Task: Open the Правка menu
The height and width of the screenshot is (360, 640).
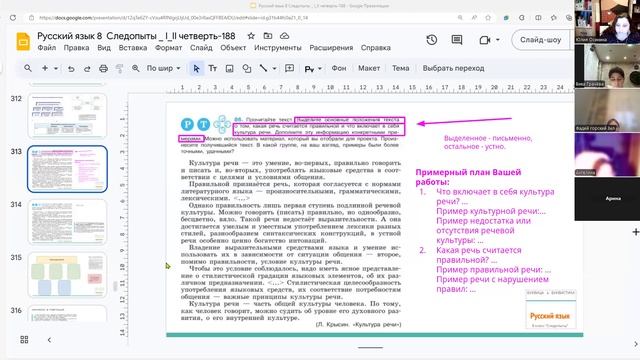Action: tap(76, 48)
